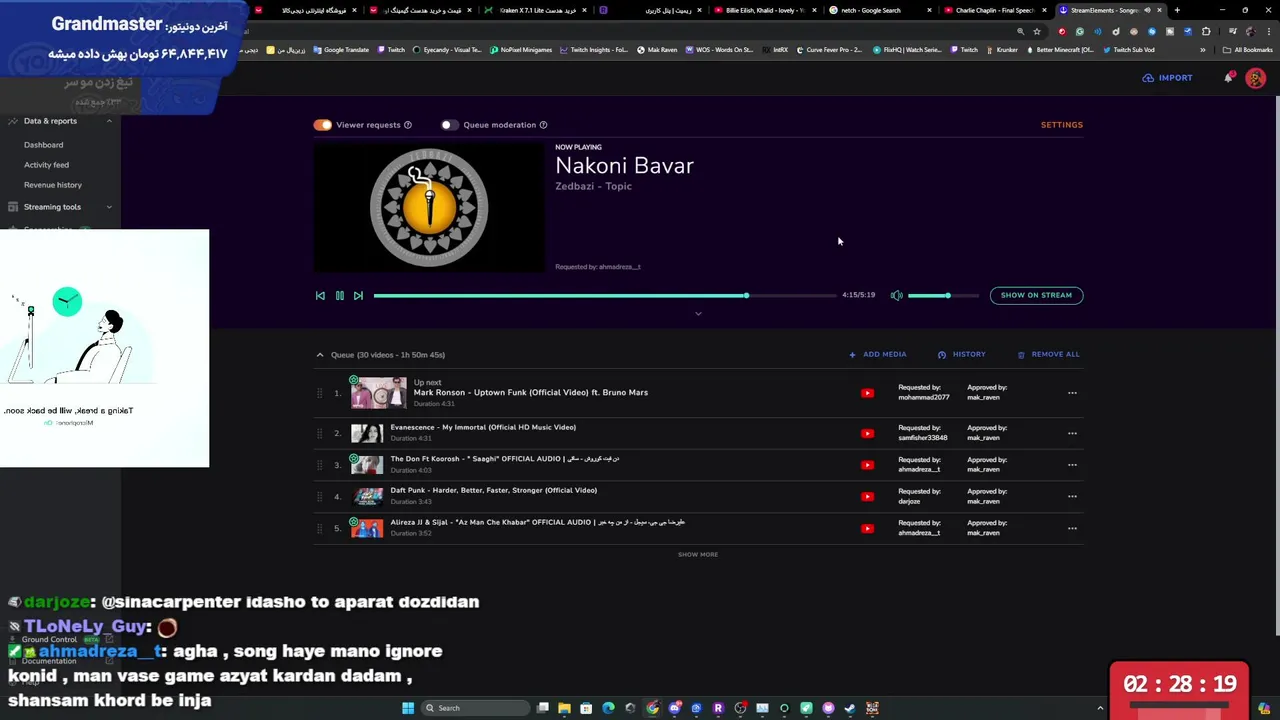This screenshot has width=1280, height=720.
Task: Click the Uptown Funk video thumbnail
Action: (378, 393)
